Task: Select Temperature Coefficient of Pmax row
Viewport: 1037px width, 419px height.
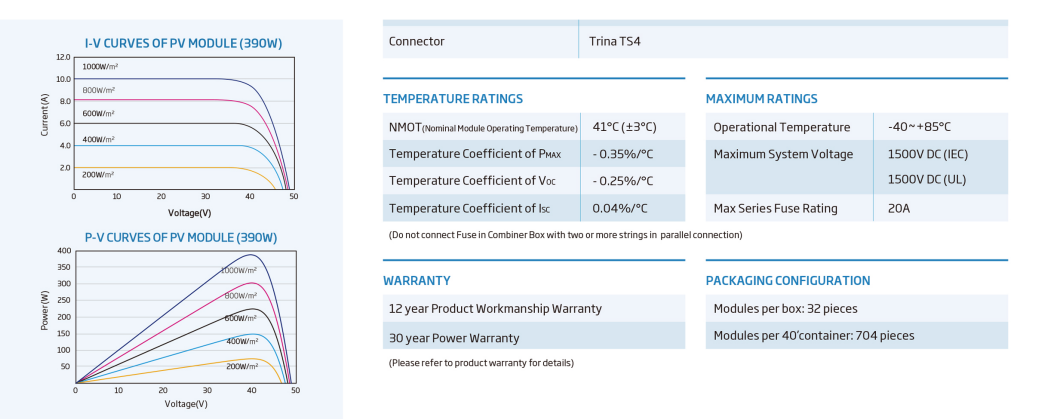Action: 534,154
